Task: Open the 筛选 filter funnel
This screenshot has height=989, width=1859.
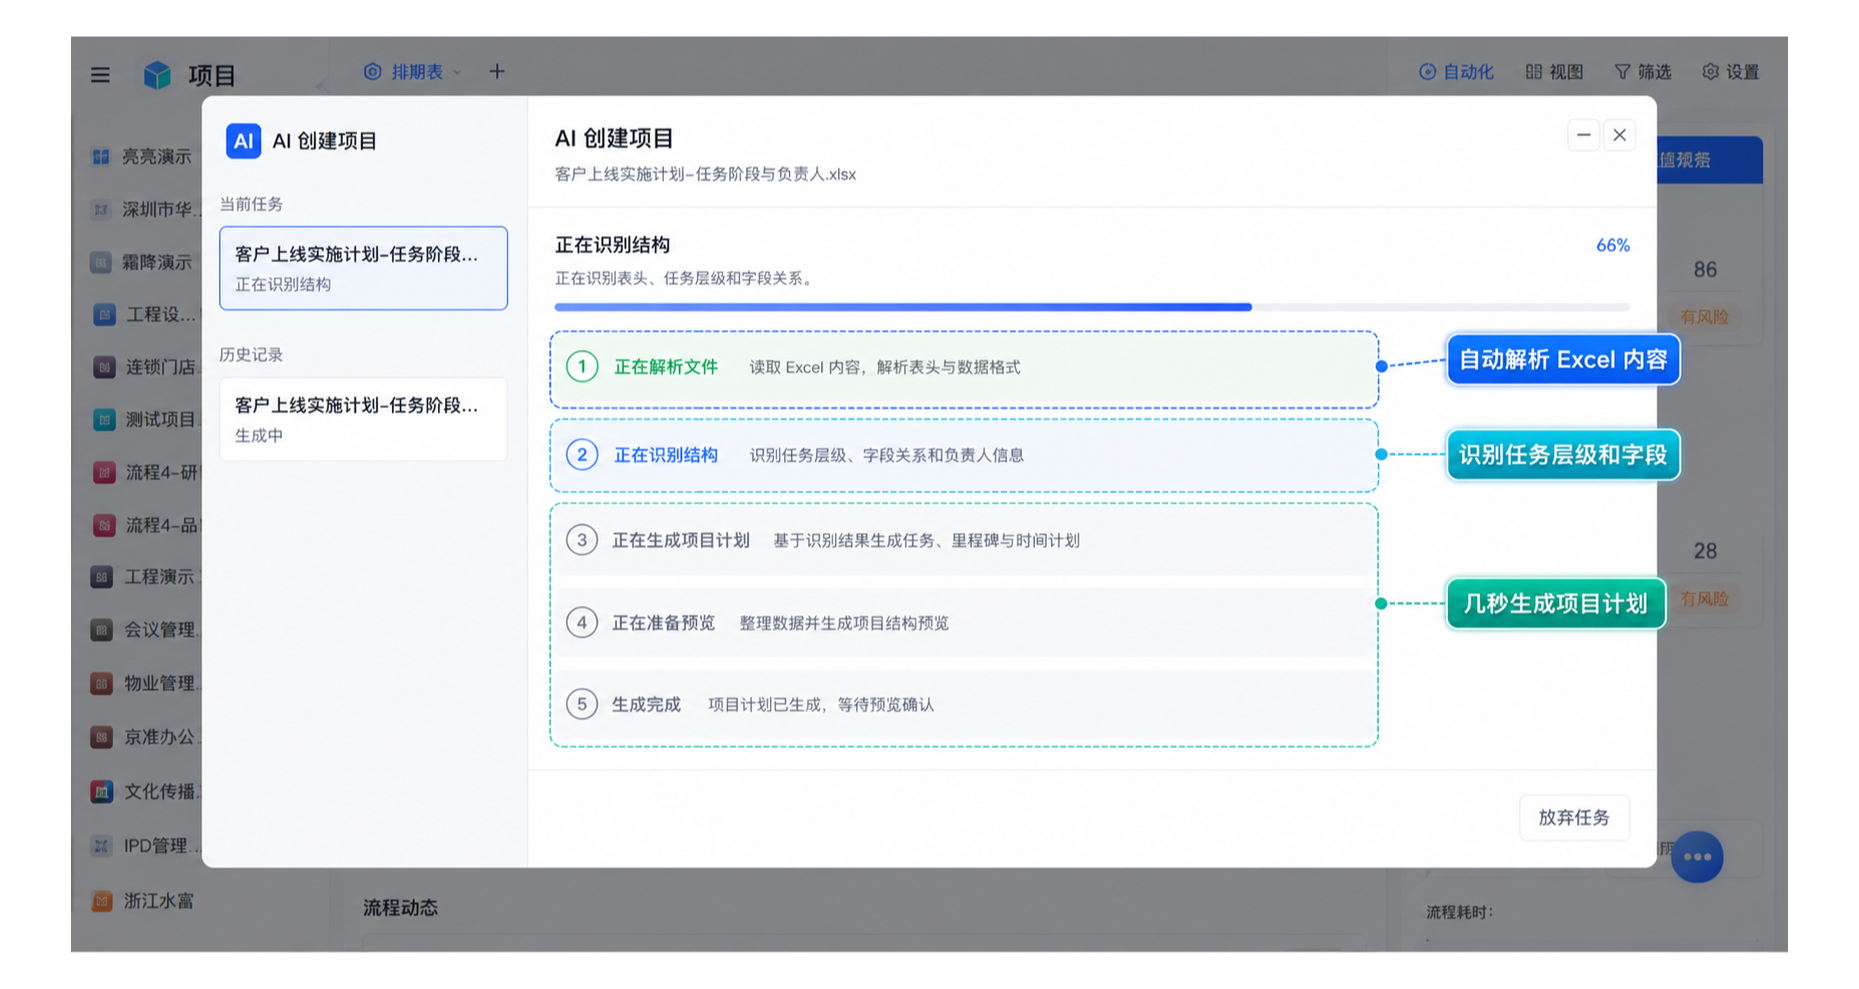Action: (x=1642, y=72)
